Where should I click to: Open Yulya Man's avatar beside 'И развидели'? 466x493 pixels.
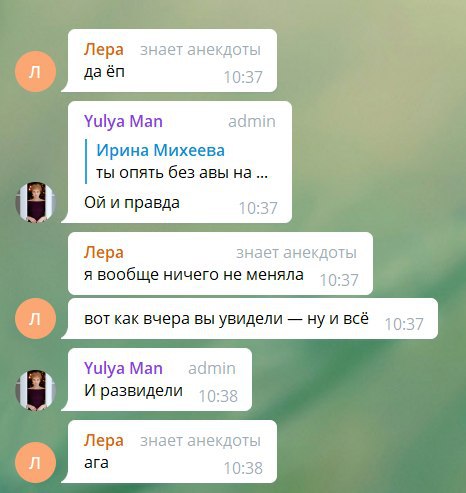(35, 390)
